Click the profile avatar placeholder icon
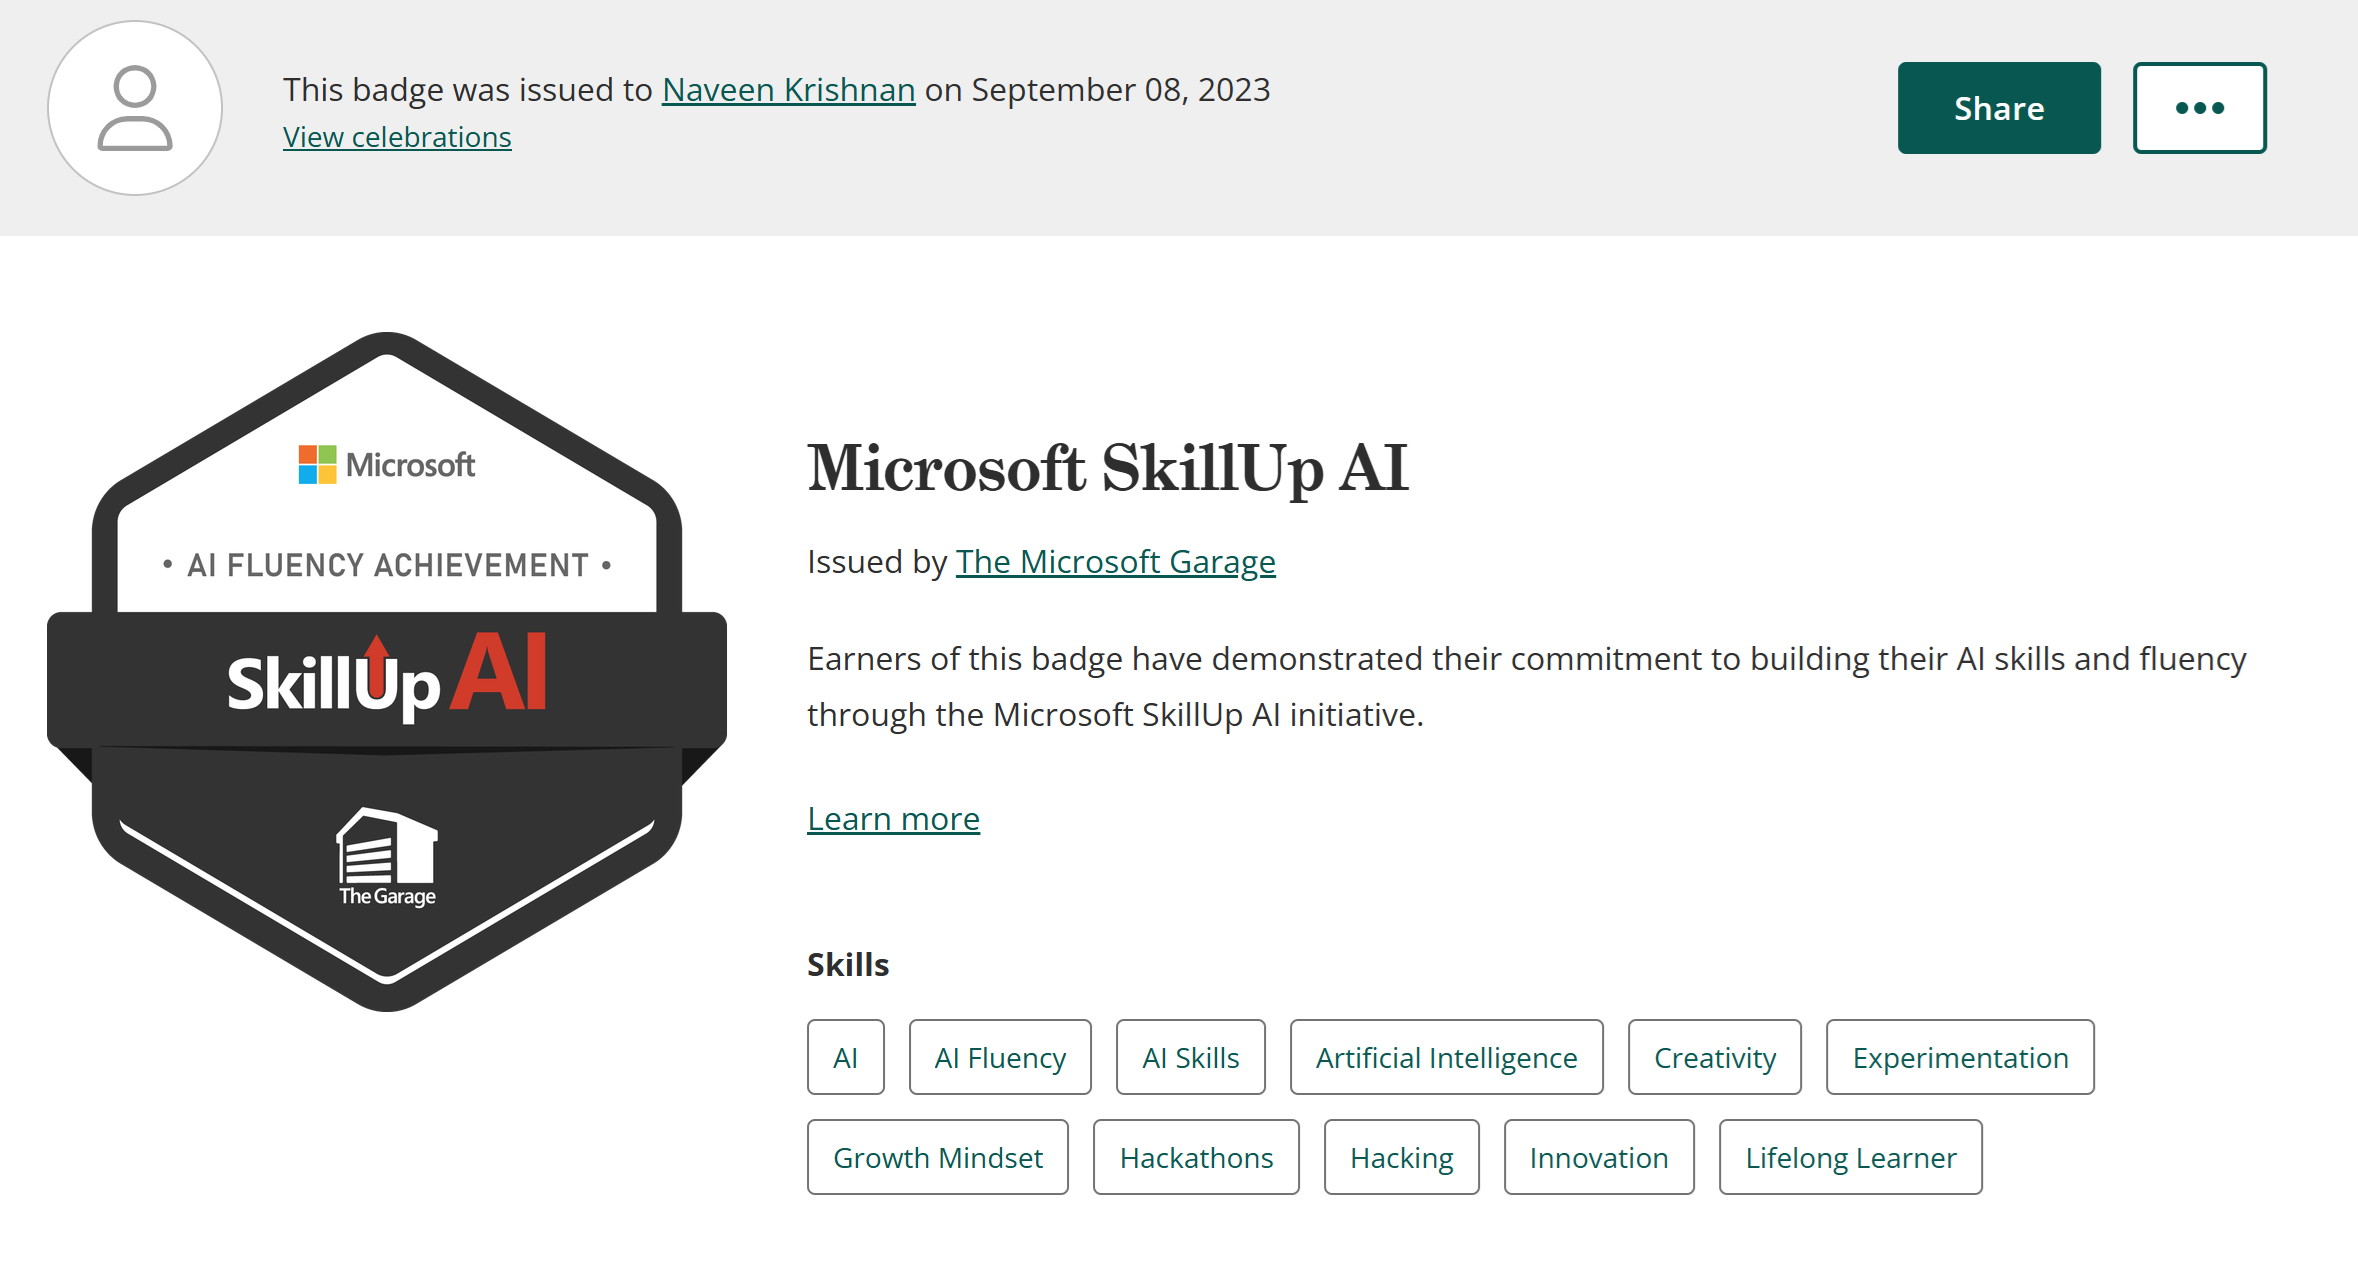This screenshot has width=2358, height=1269. pyautogui.click(x=135, y=108)
